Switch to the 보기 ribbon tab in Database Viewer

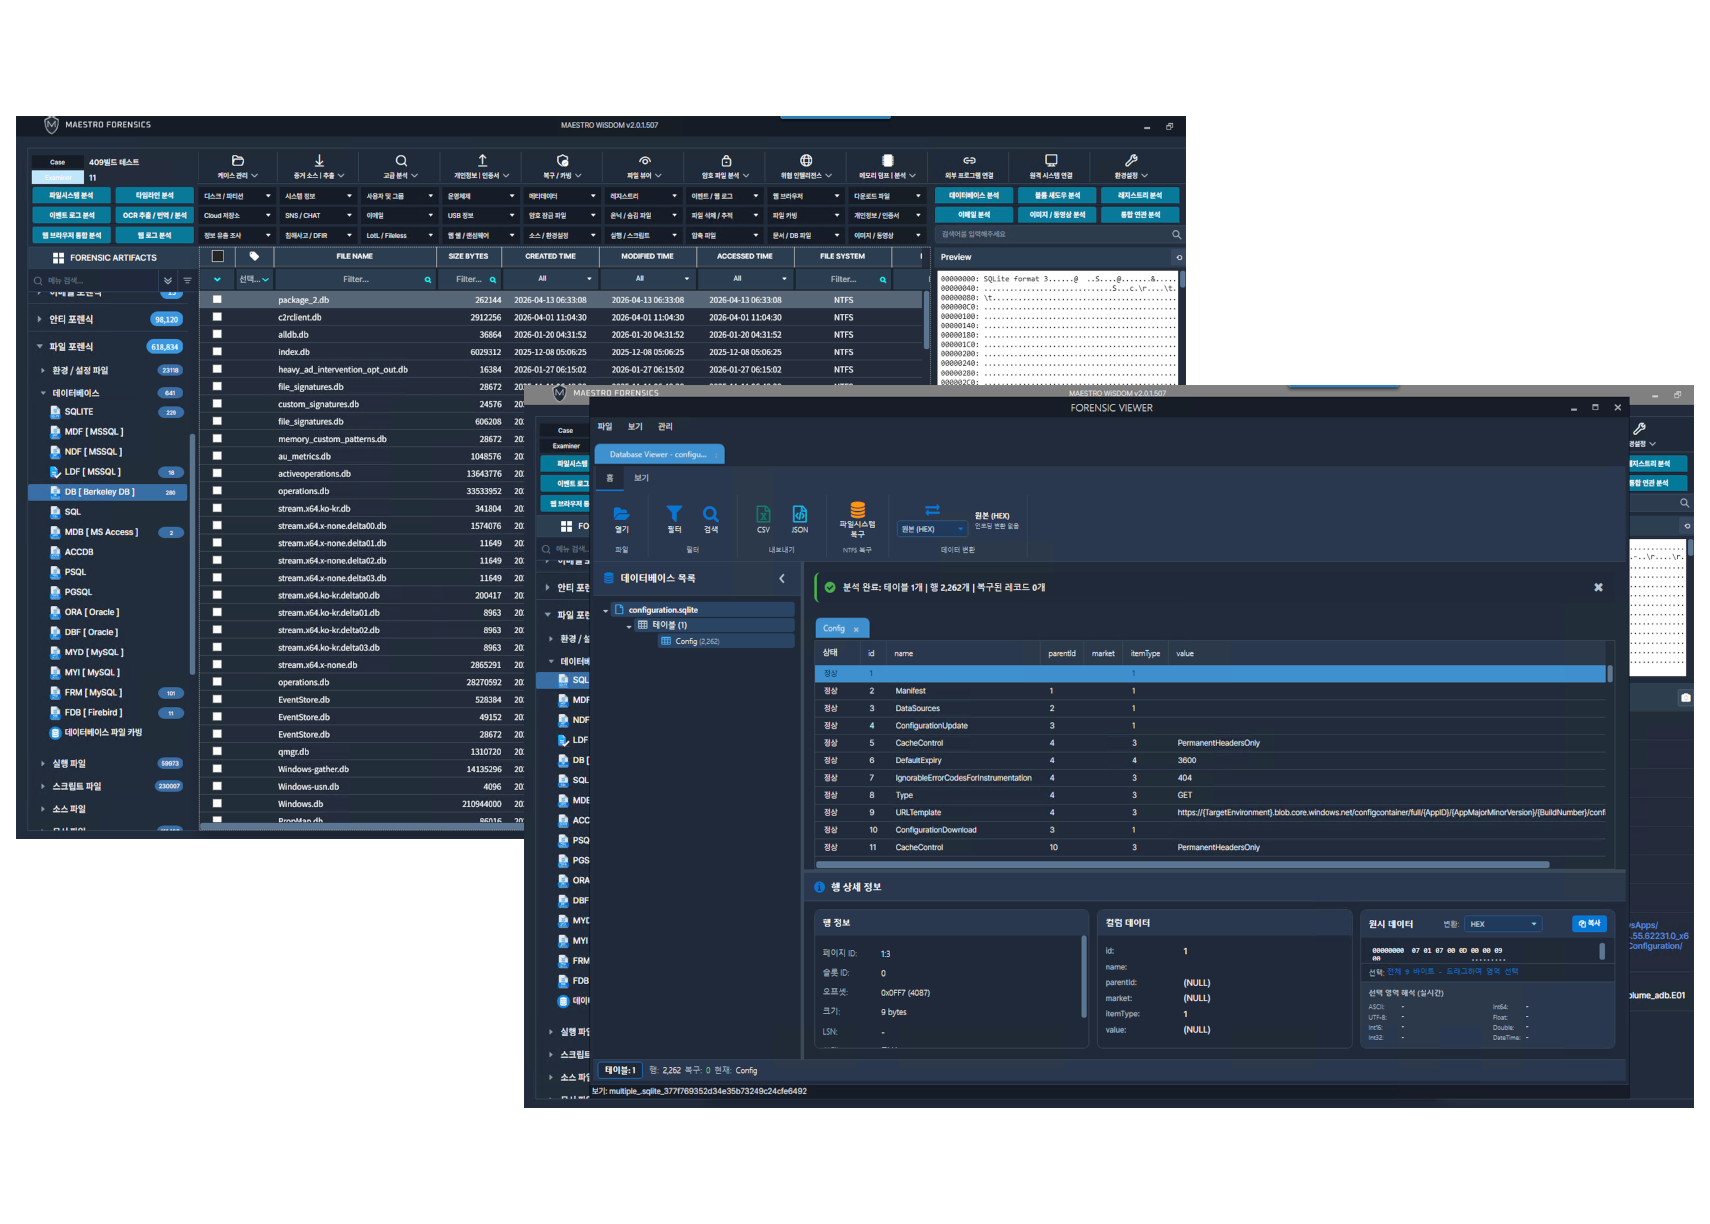click(641, 478)
